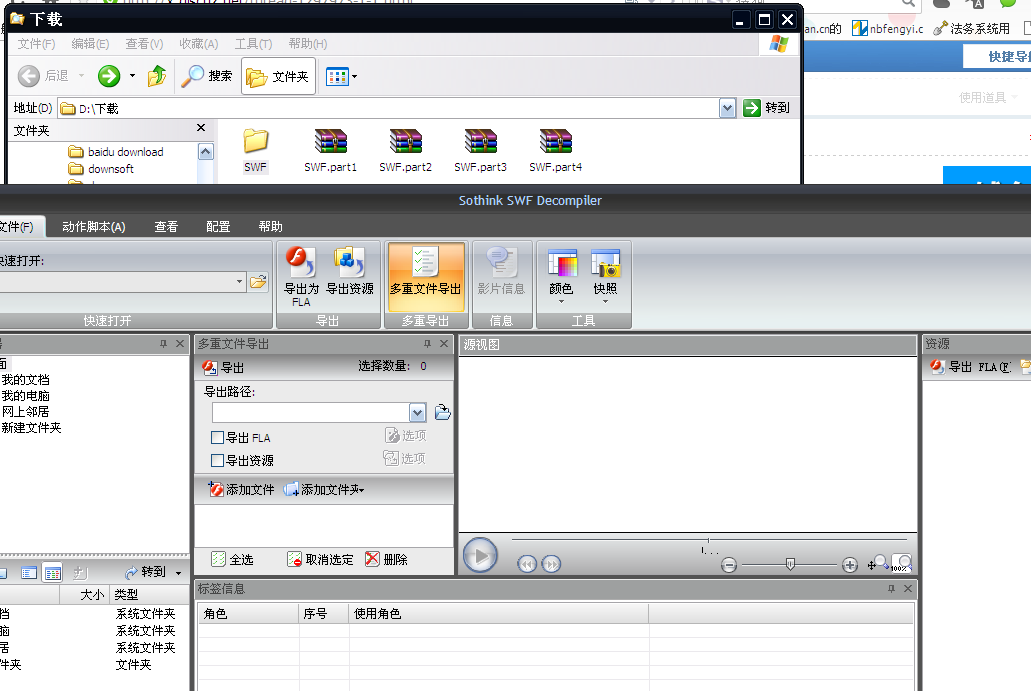Open the file browser 转到 dropdown arrow
Image resolution: width=1031 pixels, height=691 pixels.
[x=178, y=573]
